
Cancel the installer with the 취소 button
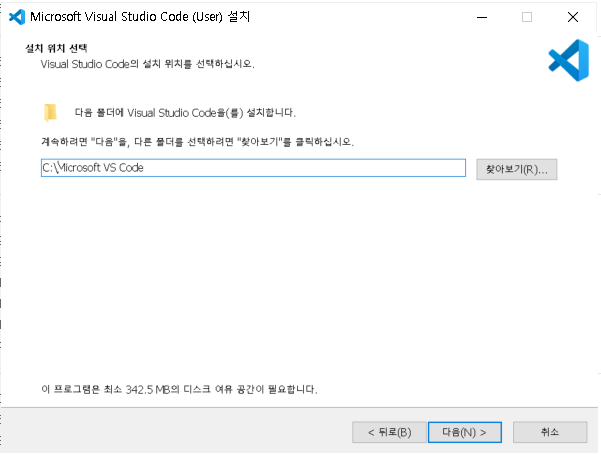pos(550,432)
